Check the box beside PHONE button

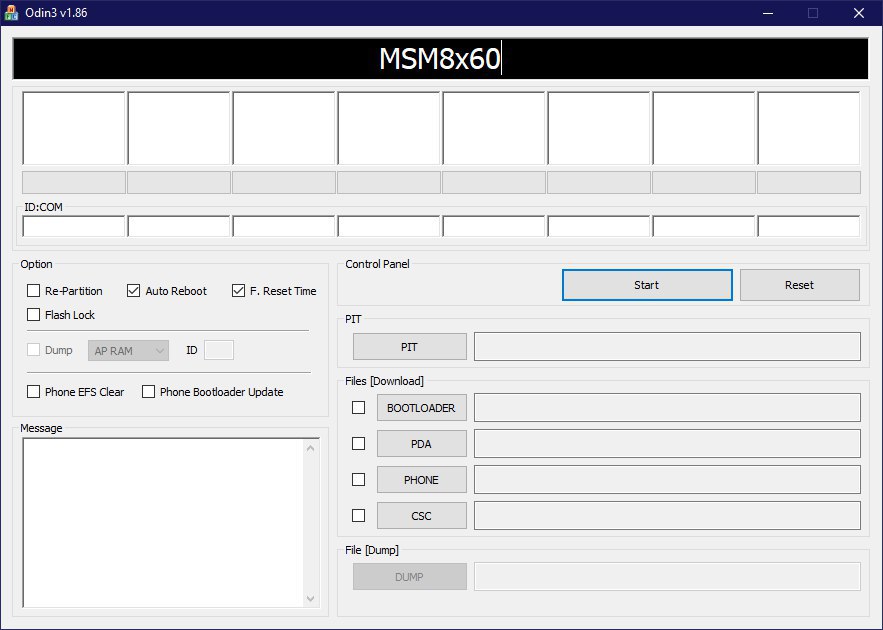pyautogui.click(x=358, y=479)
